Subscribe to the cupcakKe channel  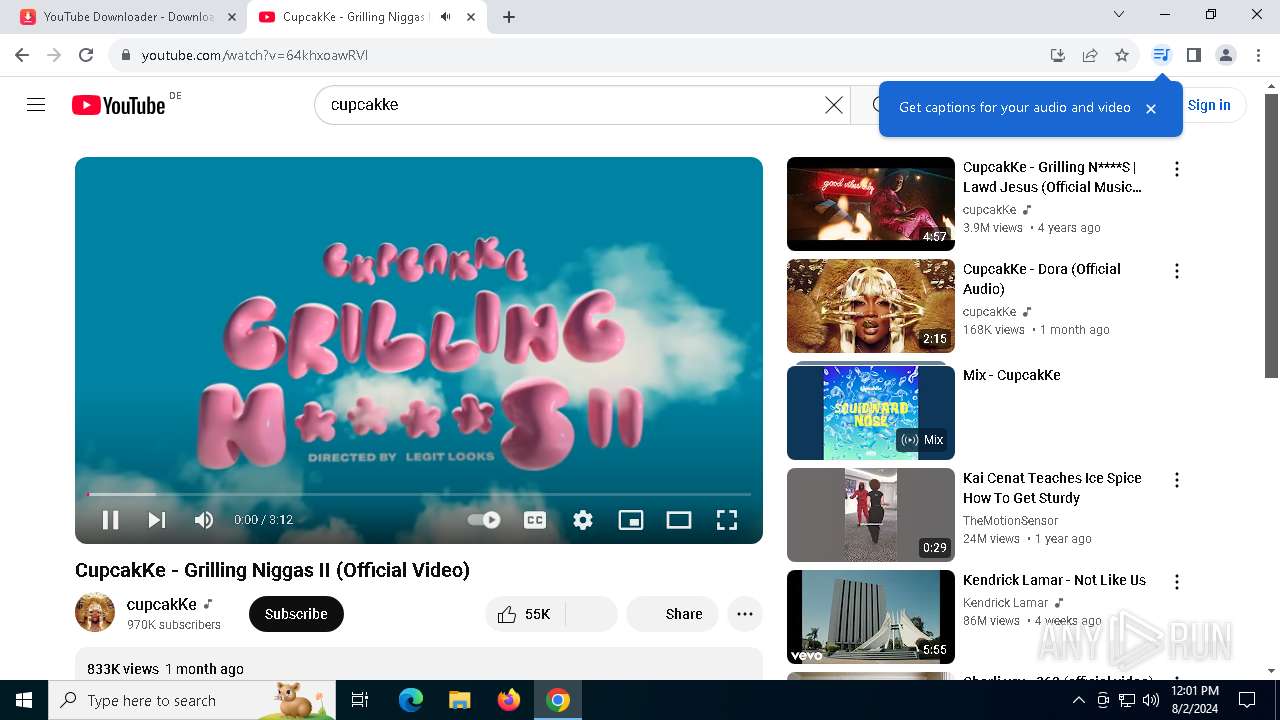(x=296, y=614)
